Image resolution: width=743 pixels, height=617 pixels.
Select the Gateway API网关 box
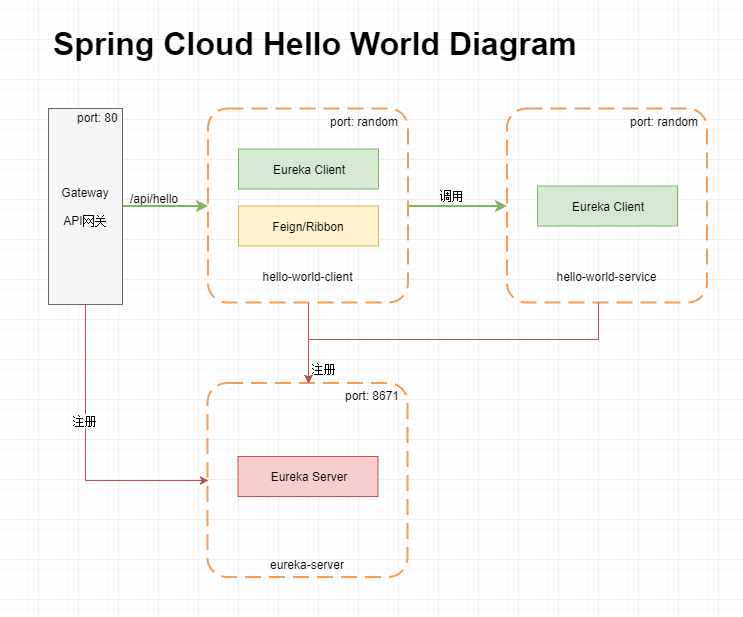85,206
